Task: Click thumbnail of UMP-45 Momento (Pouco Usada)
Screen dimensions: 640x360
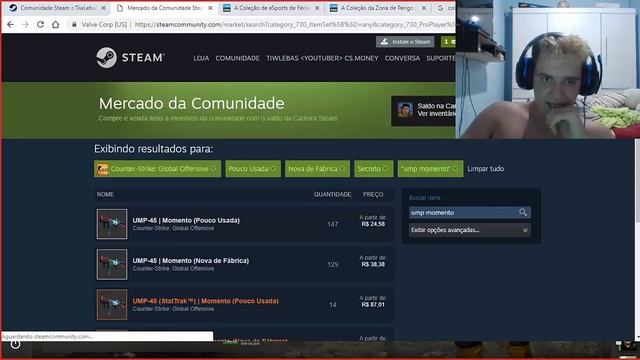Action: click(112, 224)
